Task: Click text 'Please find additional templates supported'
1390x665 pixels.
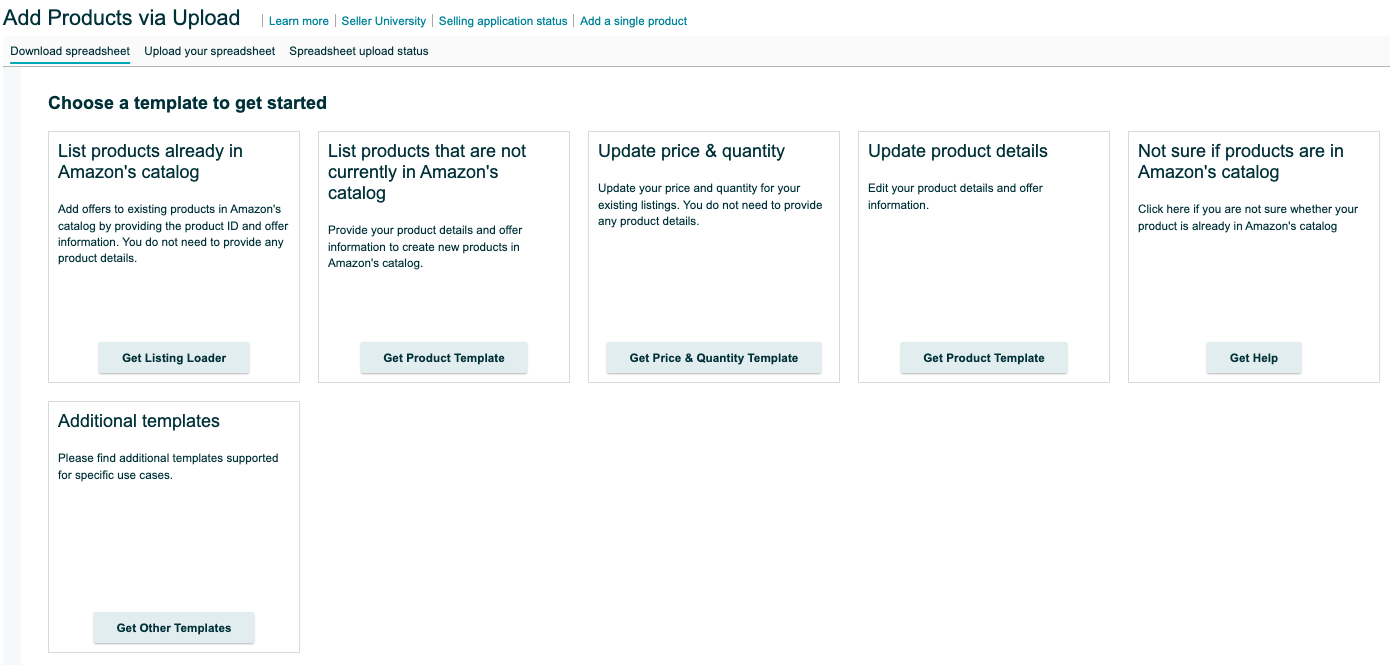Action: [168, 467]
